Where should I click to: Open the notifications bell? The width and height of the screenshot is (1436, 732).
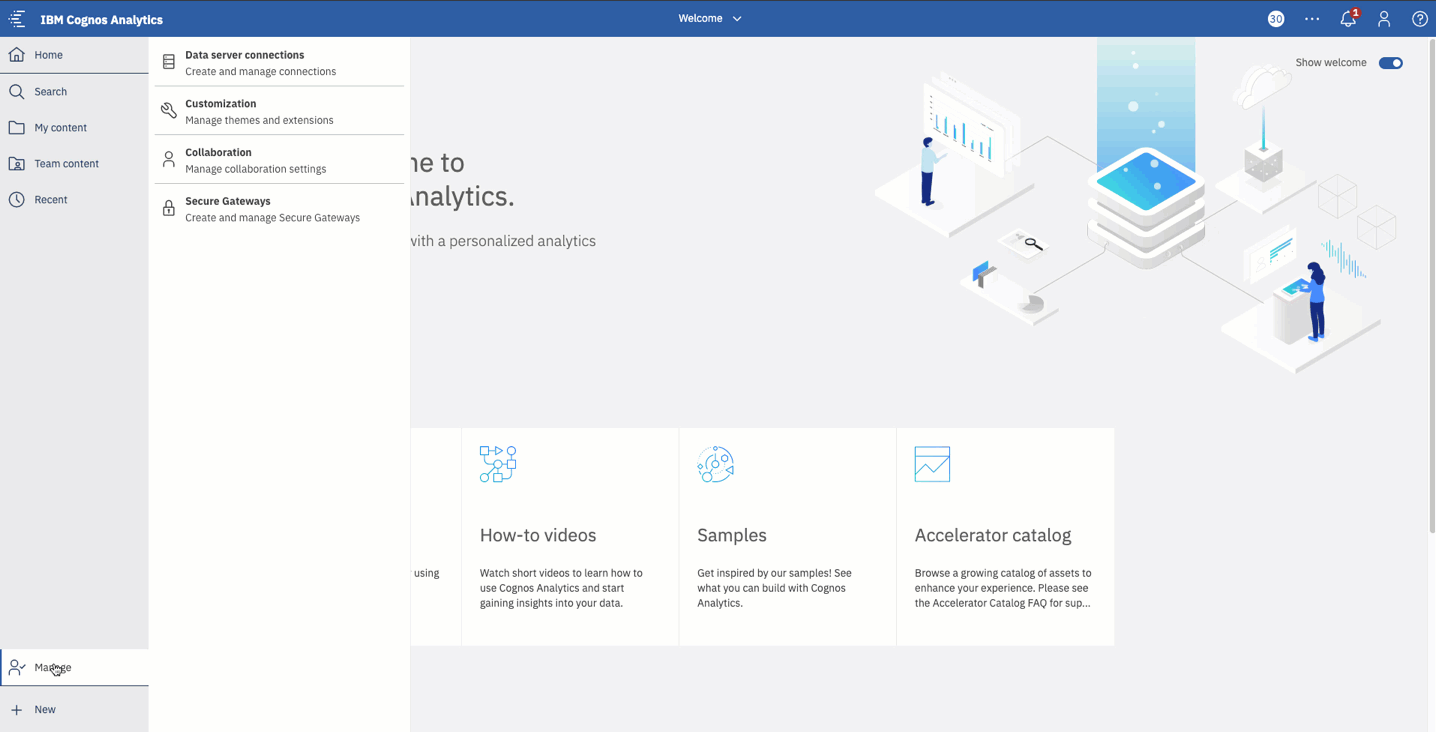(x=1348, y=18)
